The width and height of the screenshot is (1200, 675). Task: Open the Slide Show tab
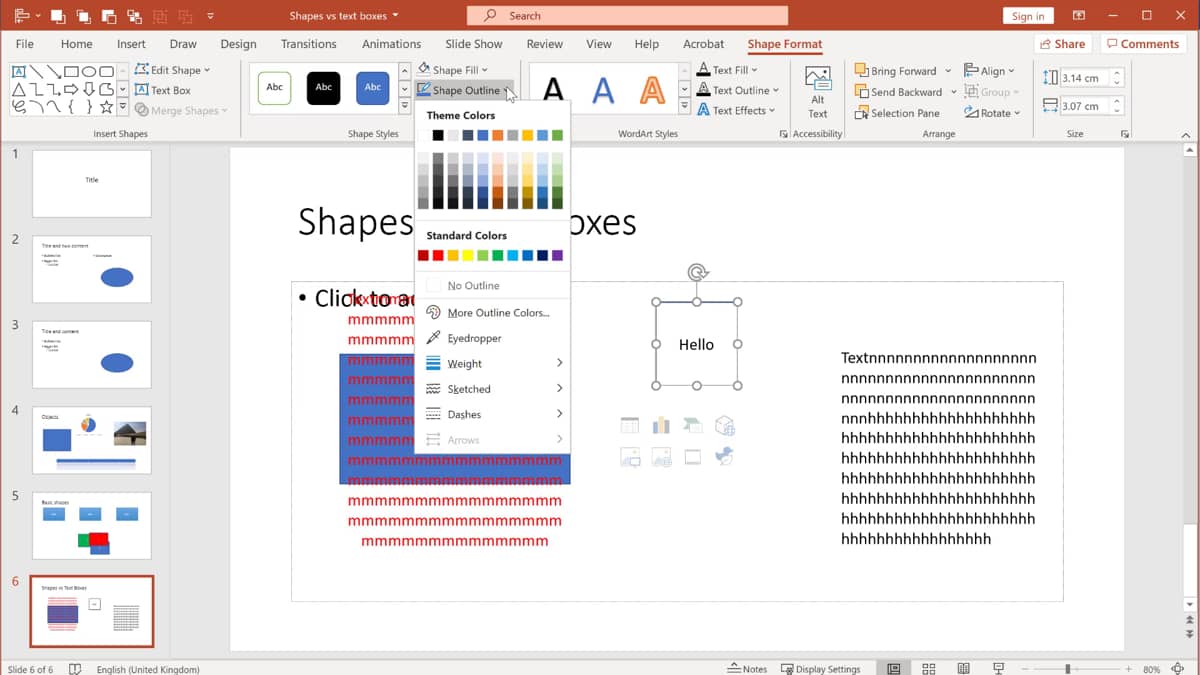click(474, 44)
